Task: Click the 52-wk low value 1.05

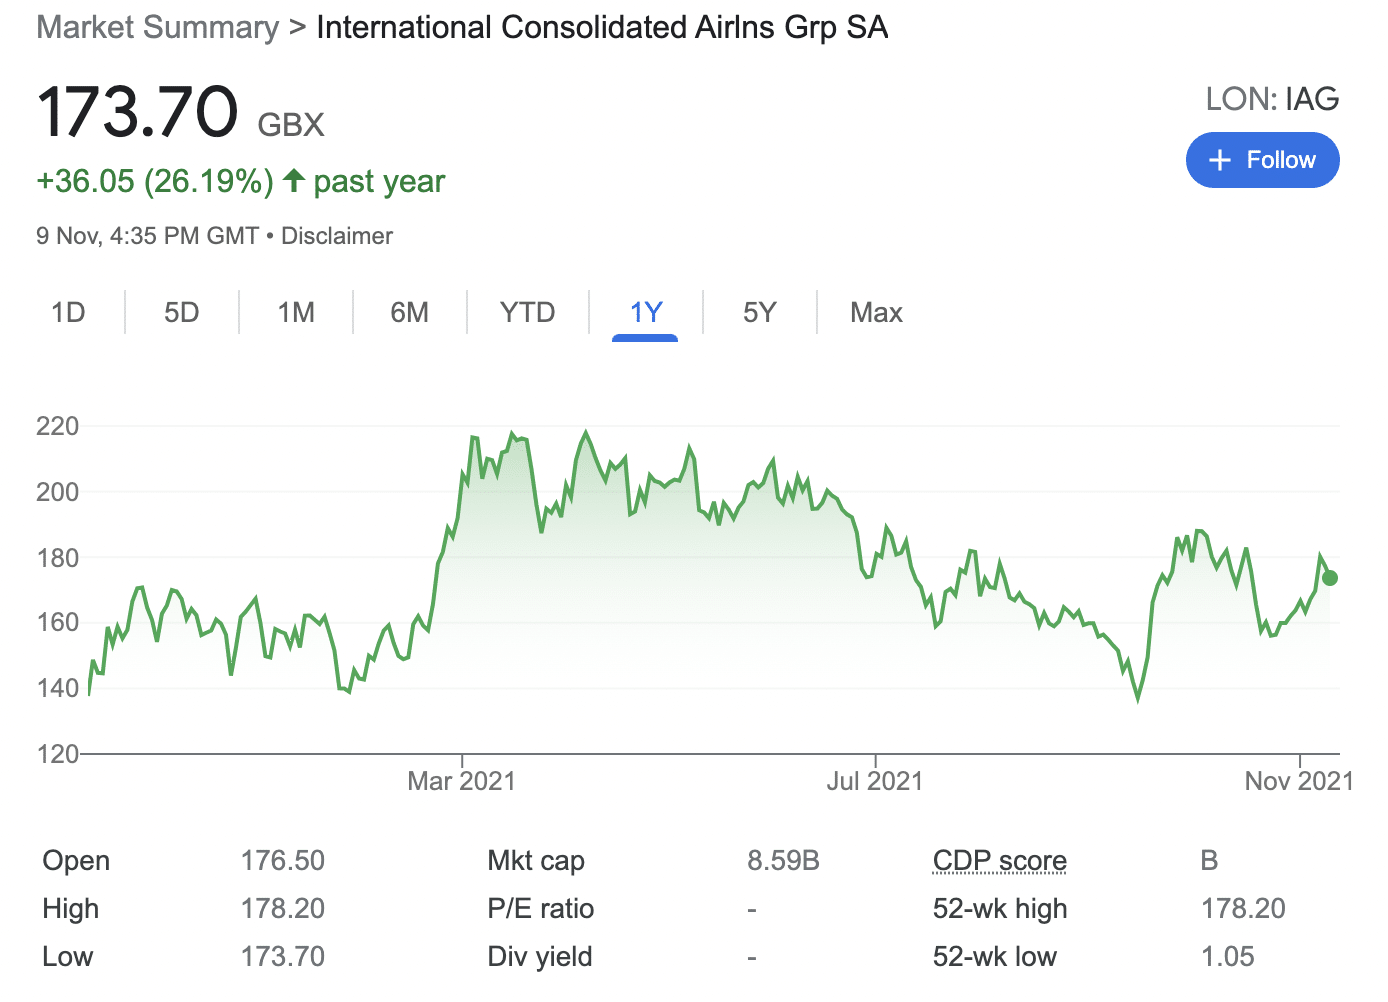Action: coord(1228,957)
